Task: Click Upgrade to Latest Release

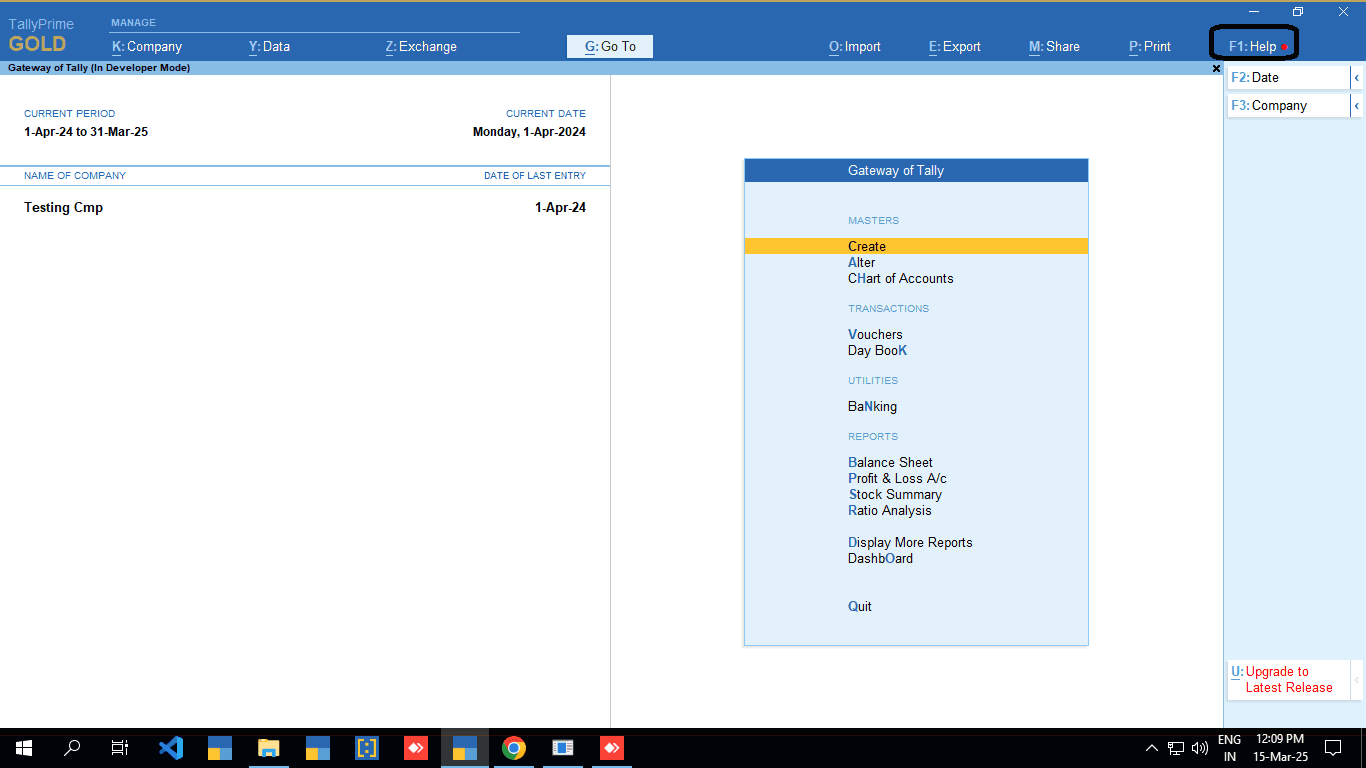Action: (x=1289, y=680)
